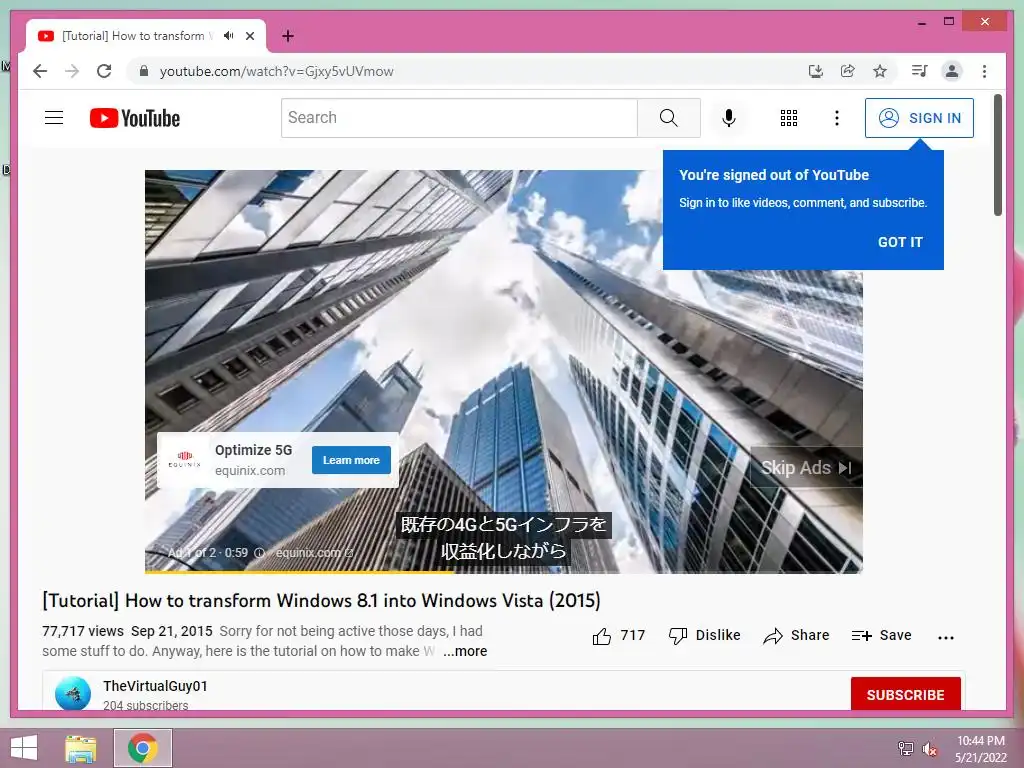1024x768 pixels.
Task: Click the equinix.com link in ad overlay
Action: click(313, 552)
